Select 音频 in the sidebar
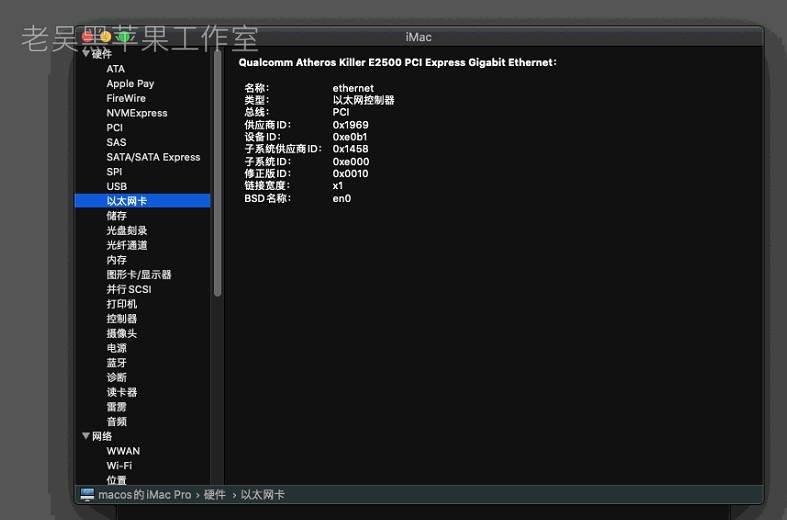 (116, 421)
